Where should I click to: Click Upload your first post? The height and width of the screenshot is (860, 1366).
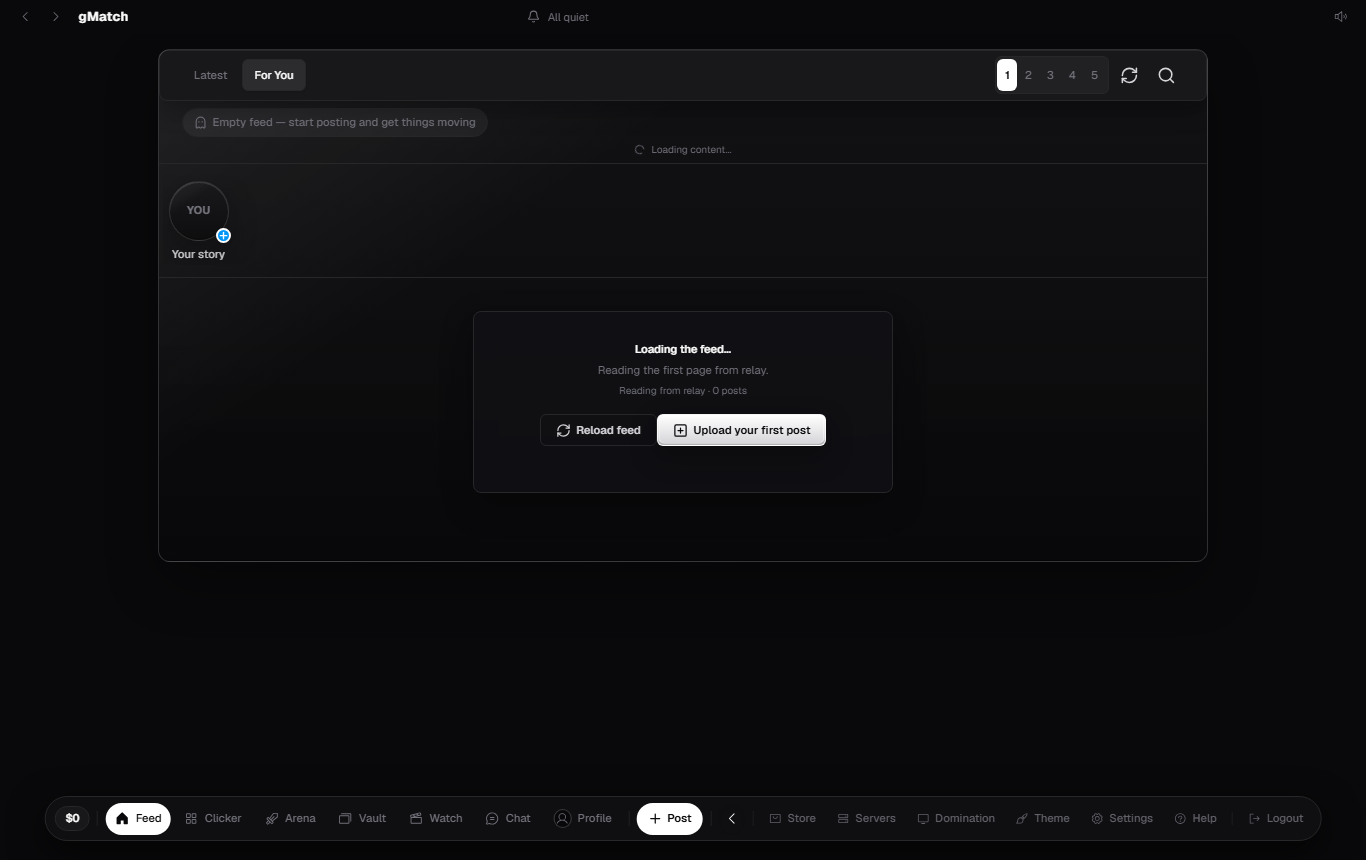(x=741, y=430)
